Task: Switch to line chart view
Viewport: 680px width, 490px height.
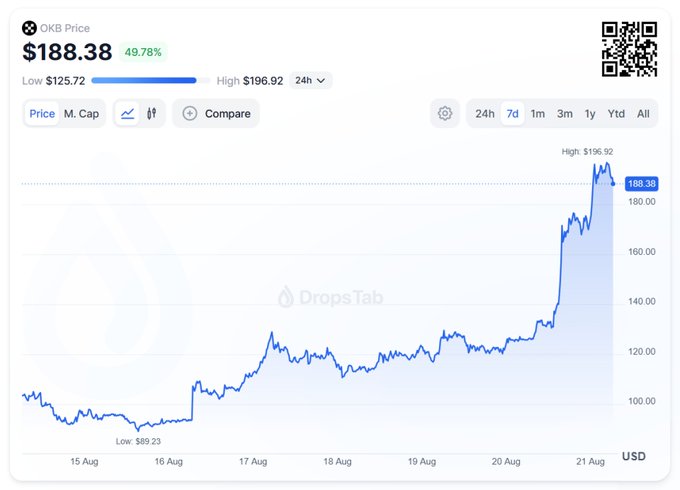Action: tap(127, 114)
